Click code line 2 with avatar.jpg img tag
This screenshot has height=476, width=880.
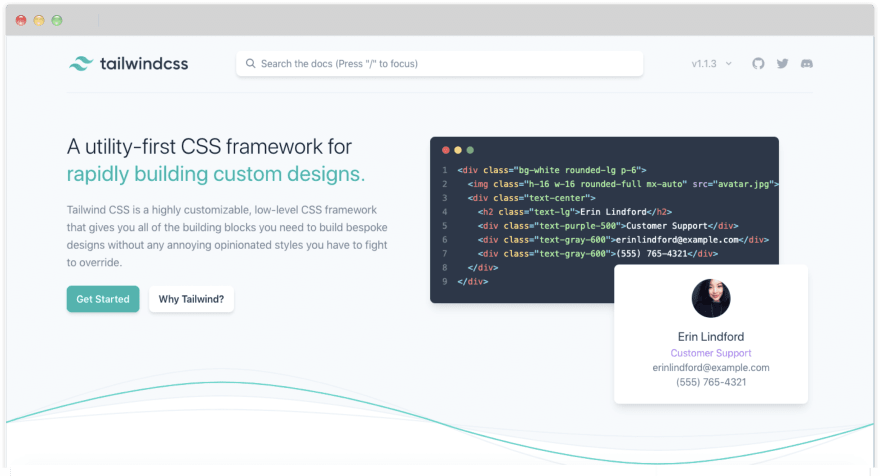click(623, 184)
